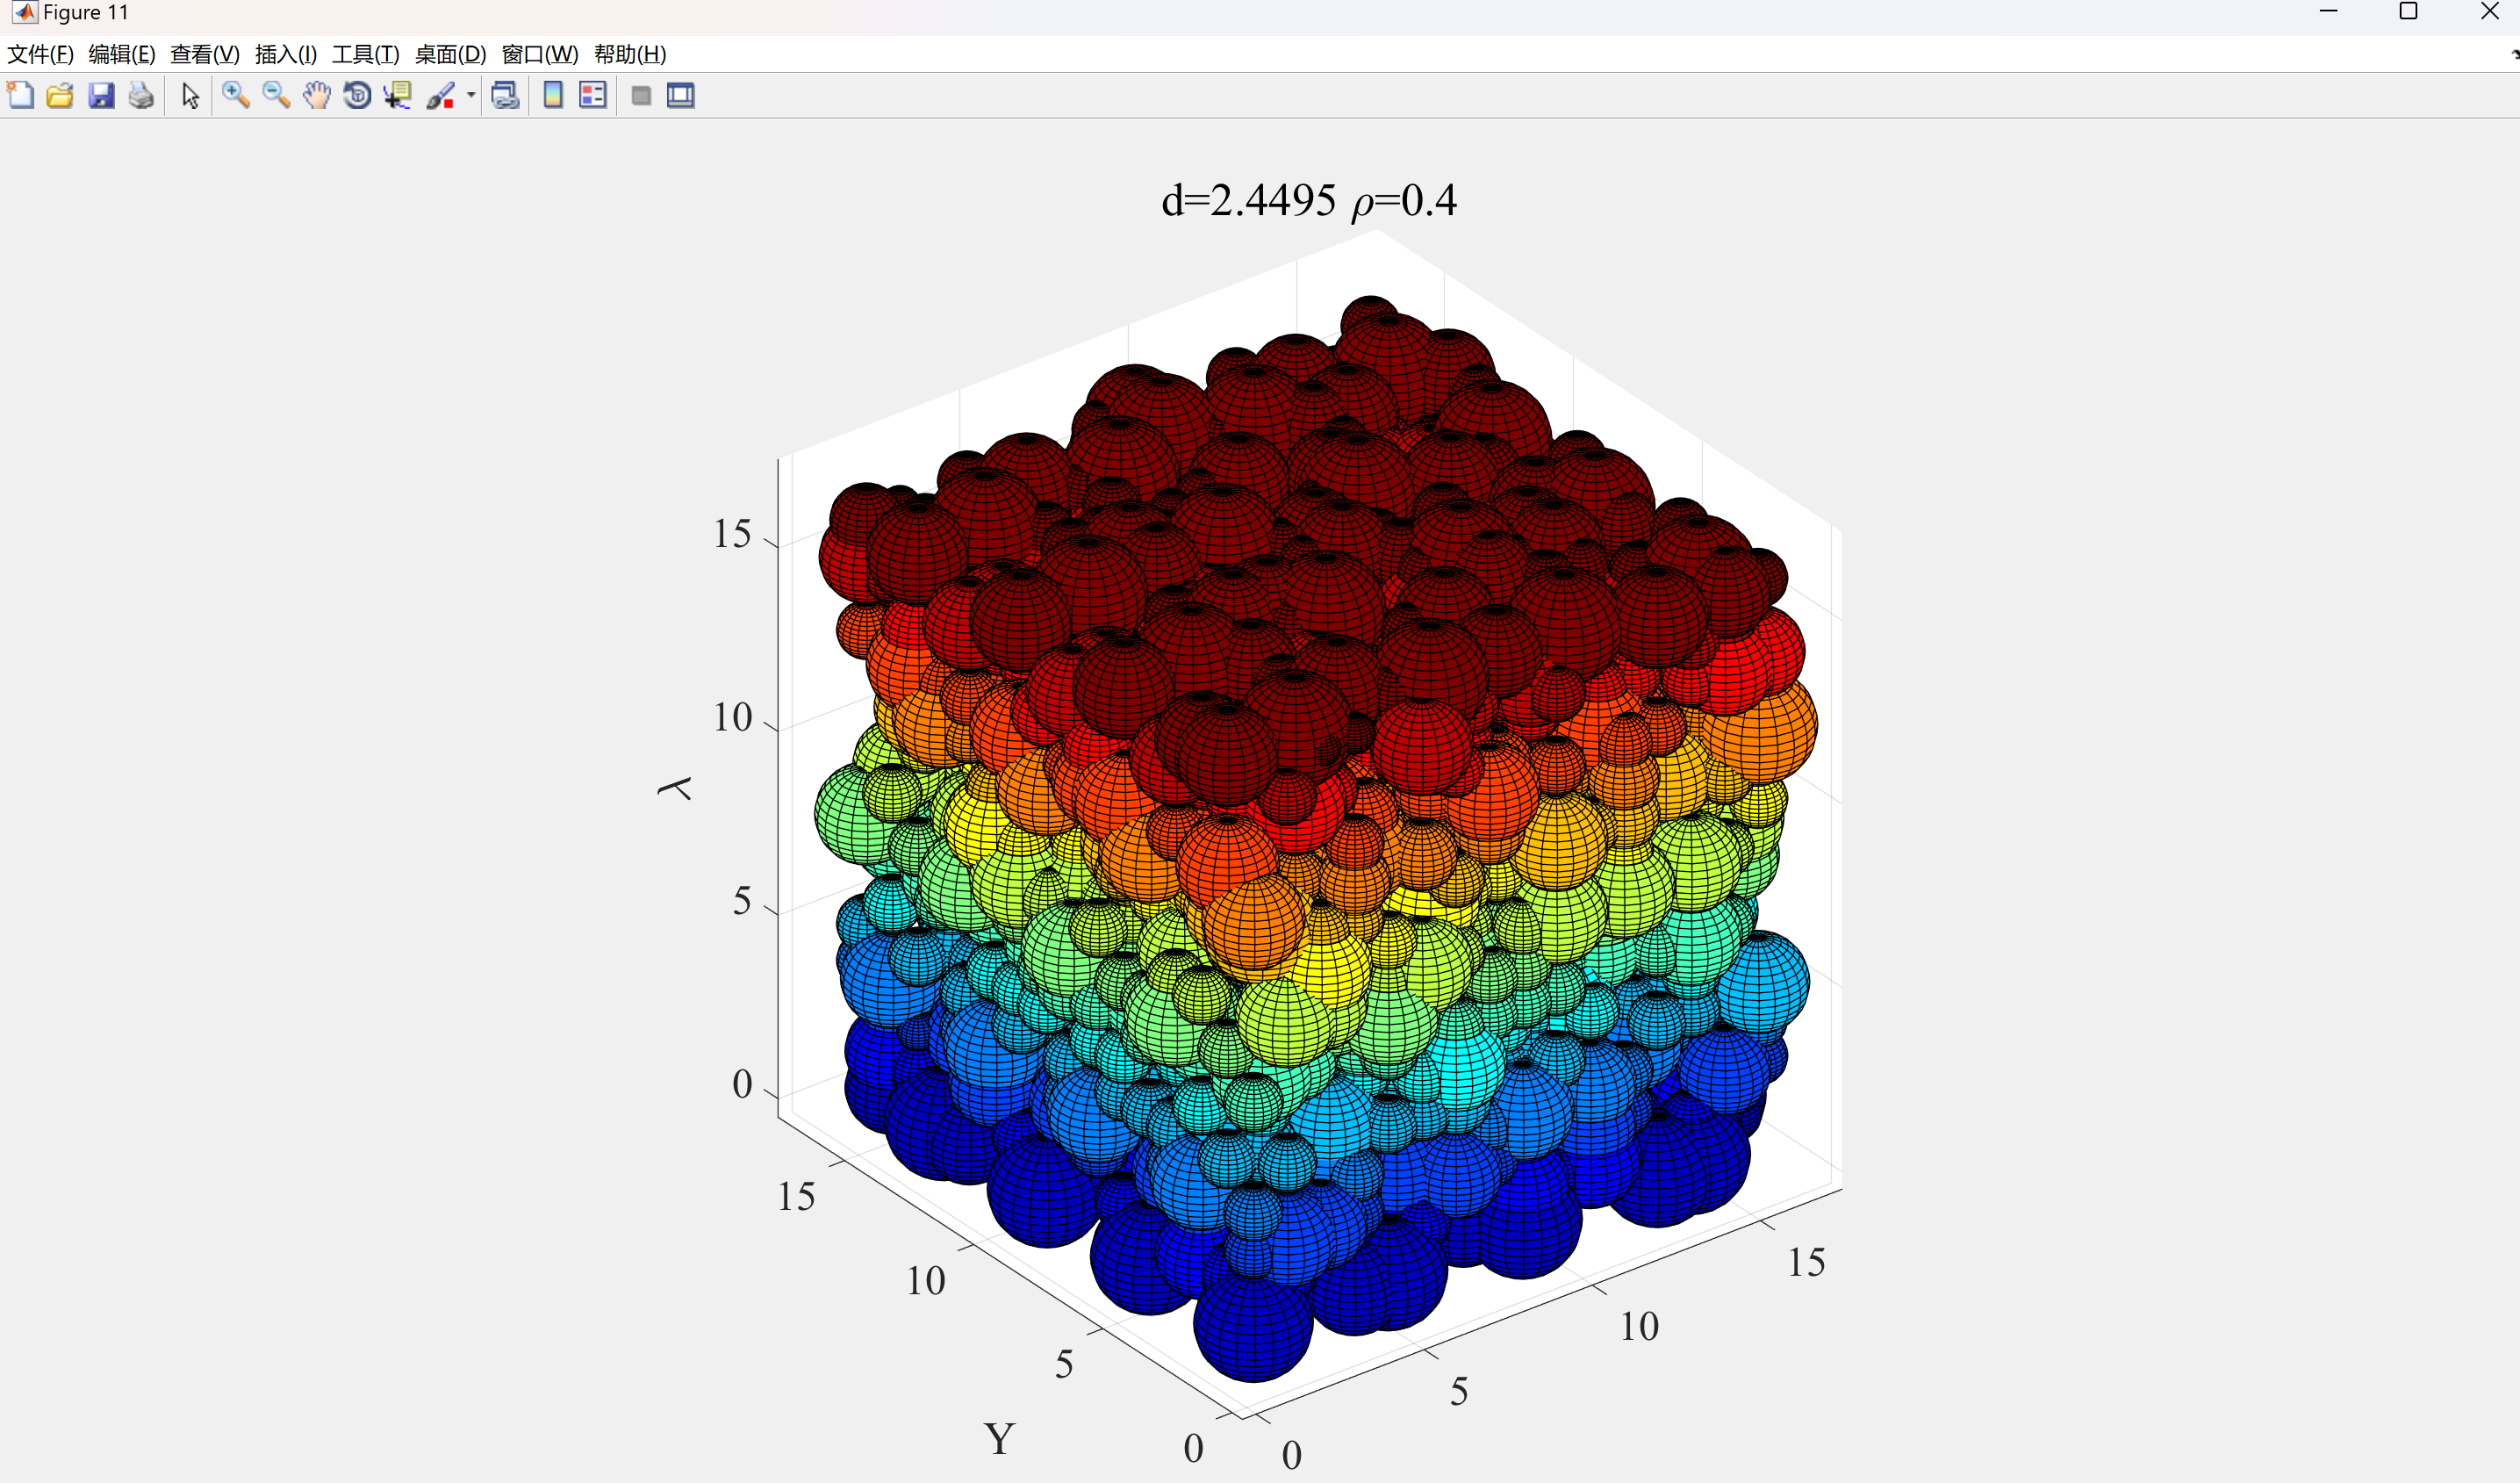Open the 插入(I) menu
2520x1483 pixels.
(286, 54)
